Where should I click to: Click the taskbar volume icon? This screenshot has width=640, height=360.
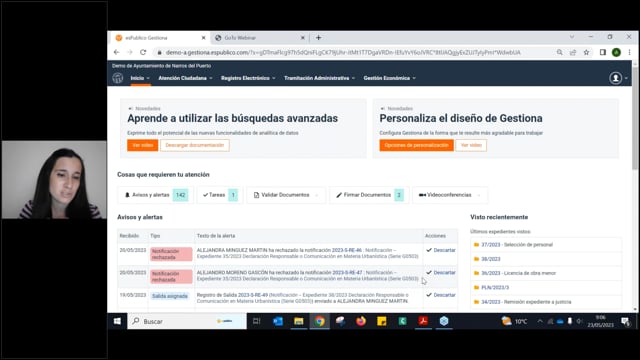click(579, 321)
